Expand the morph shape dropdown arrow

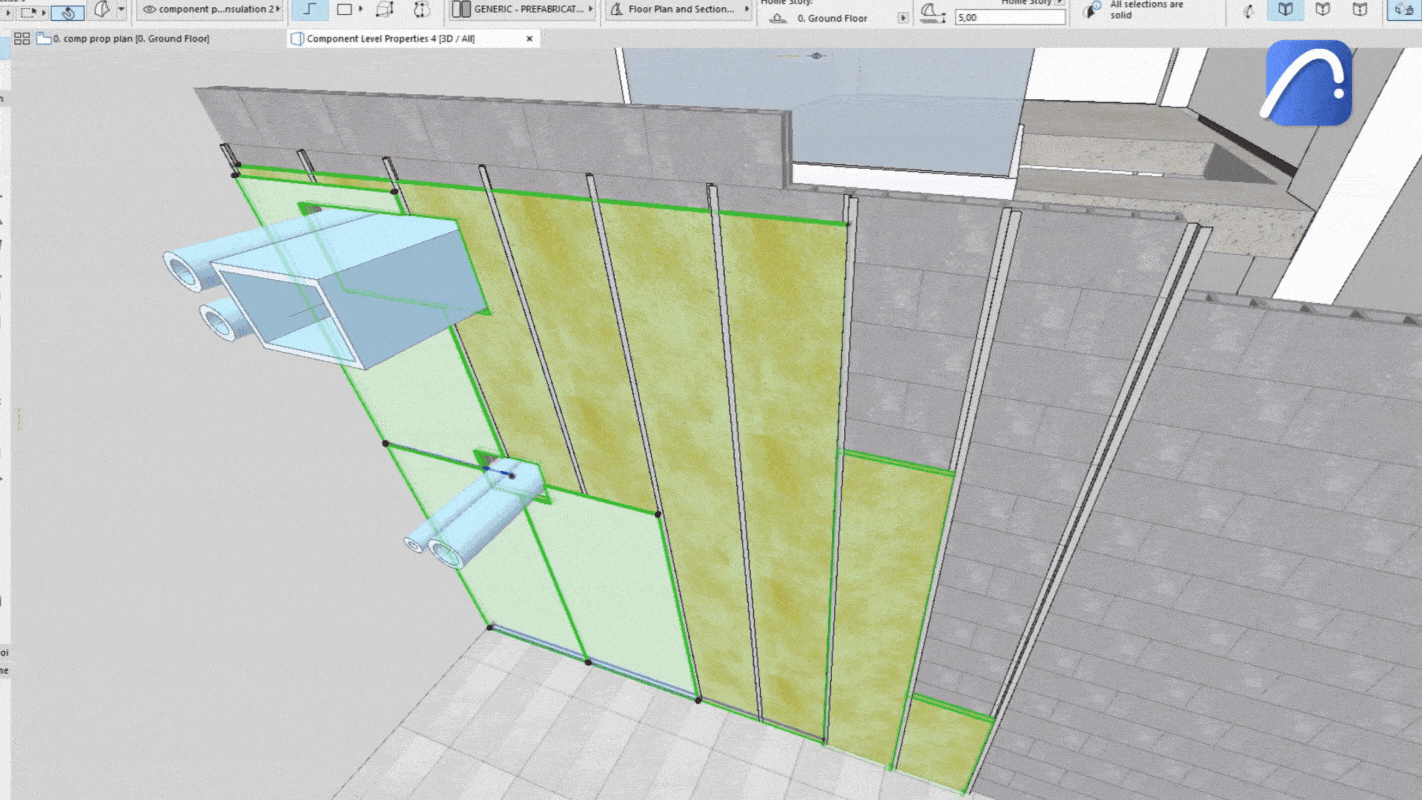pyautogui.click(x=121, y=10)
